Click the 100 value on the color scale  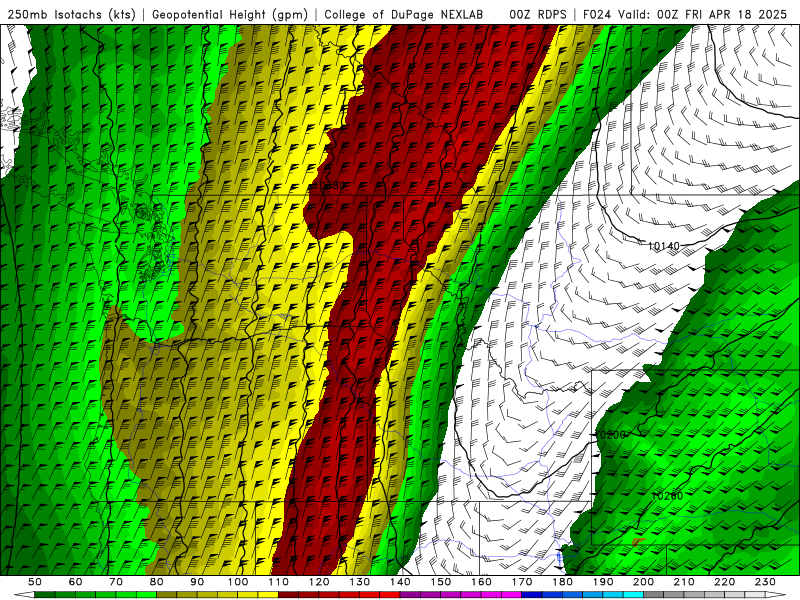(x=238, y=582)
